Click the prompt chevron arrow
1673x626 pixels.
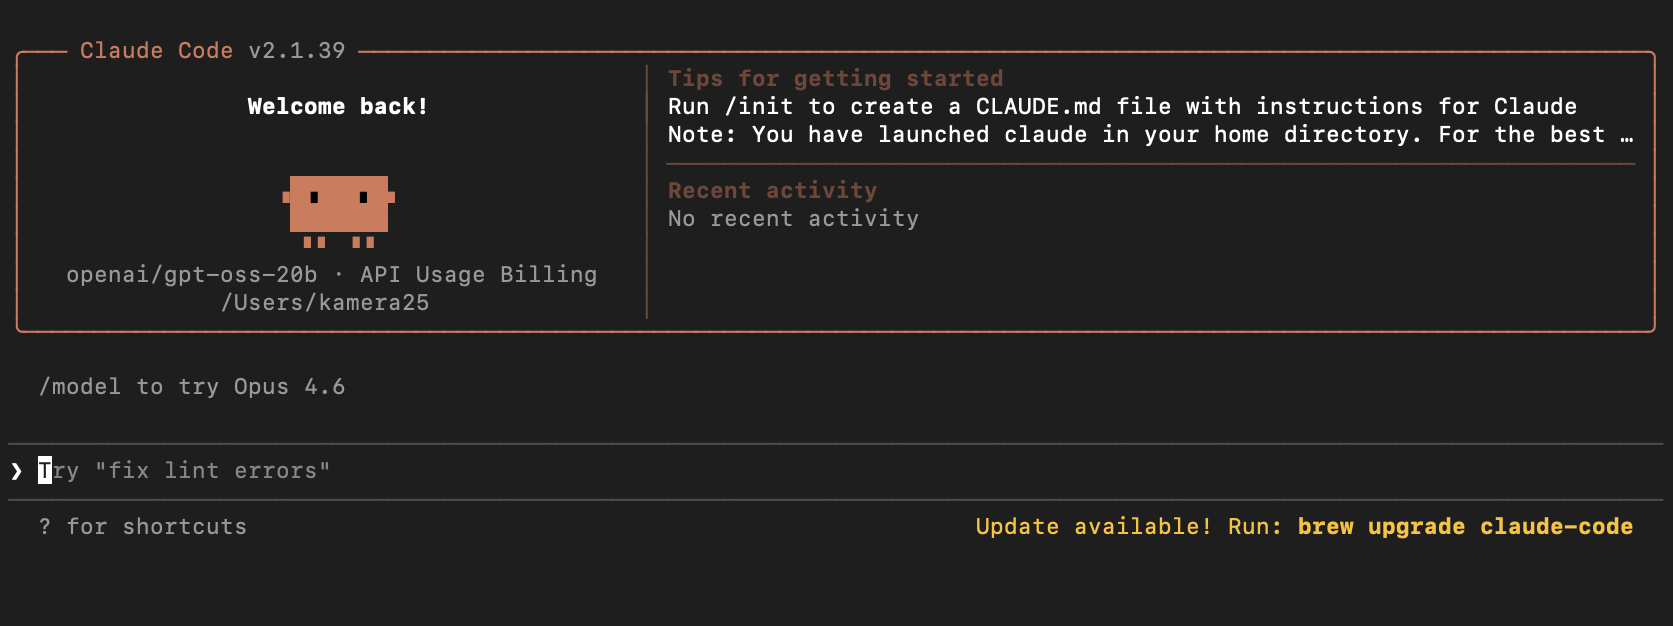[16, 471]
